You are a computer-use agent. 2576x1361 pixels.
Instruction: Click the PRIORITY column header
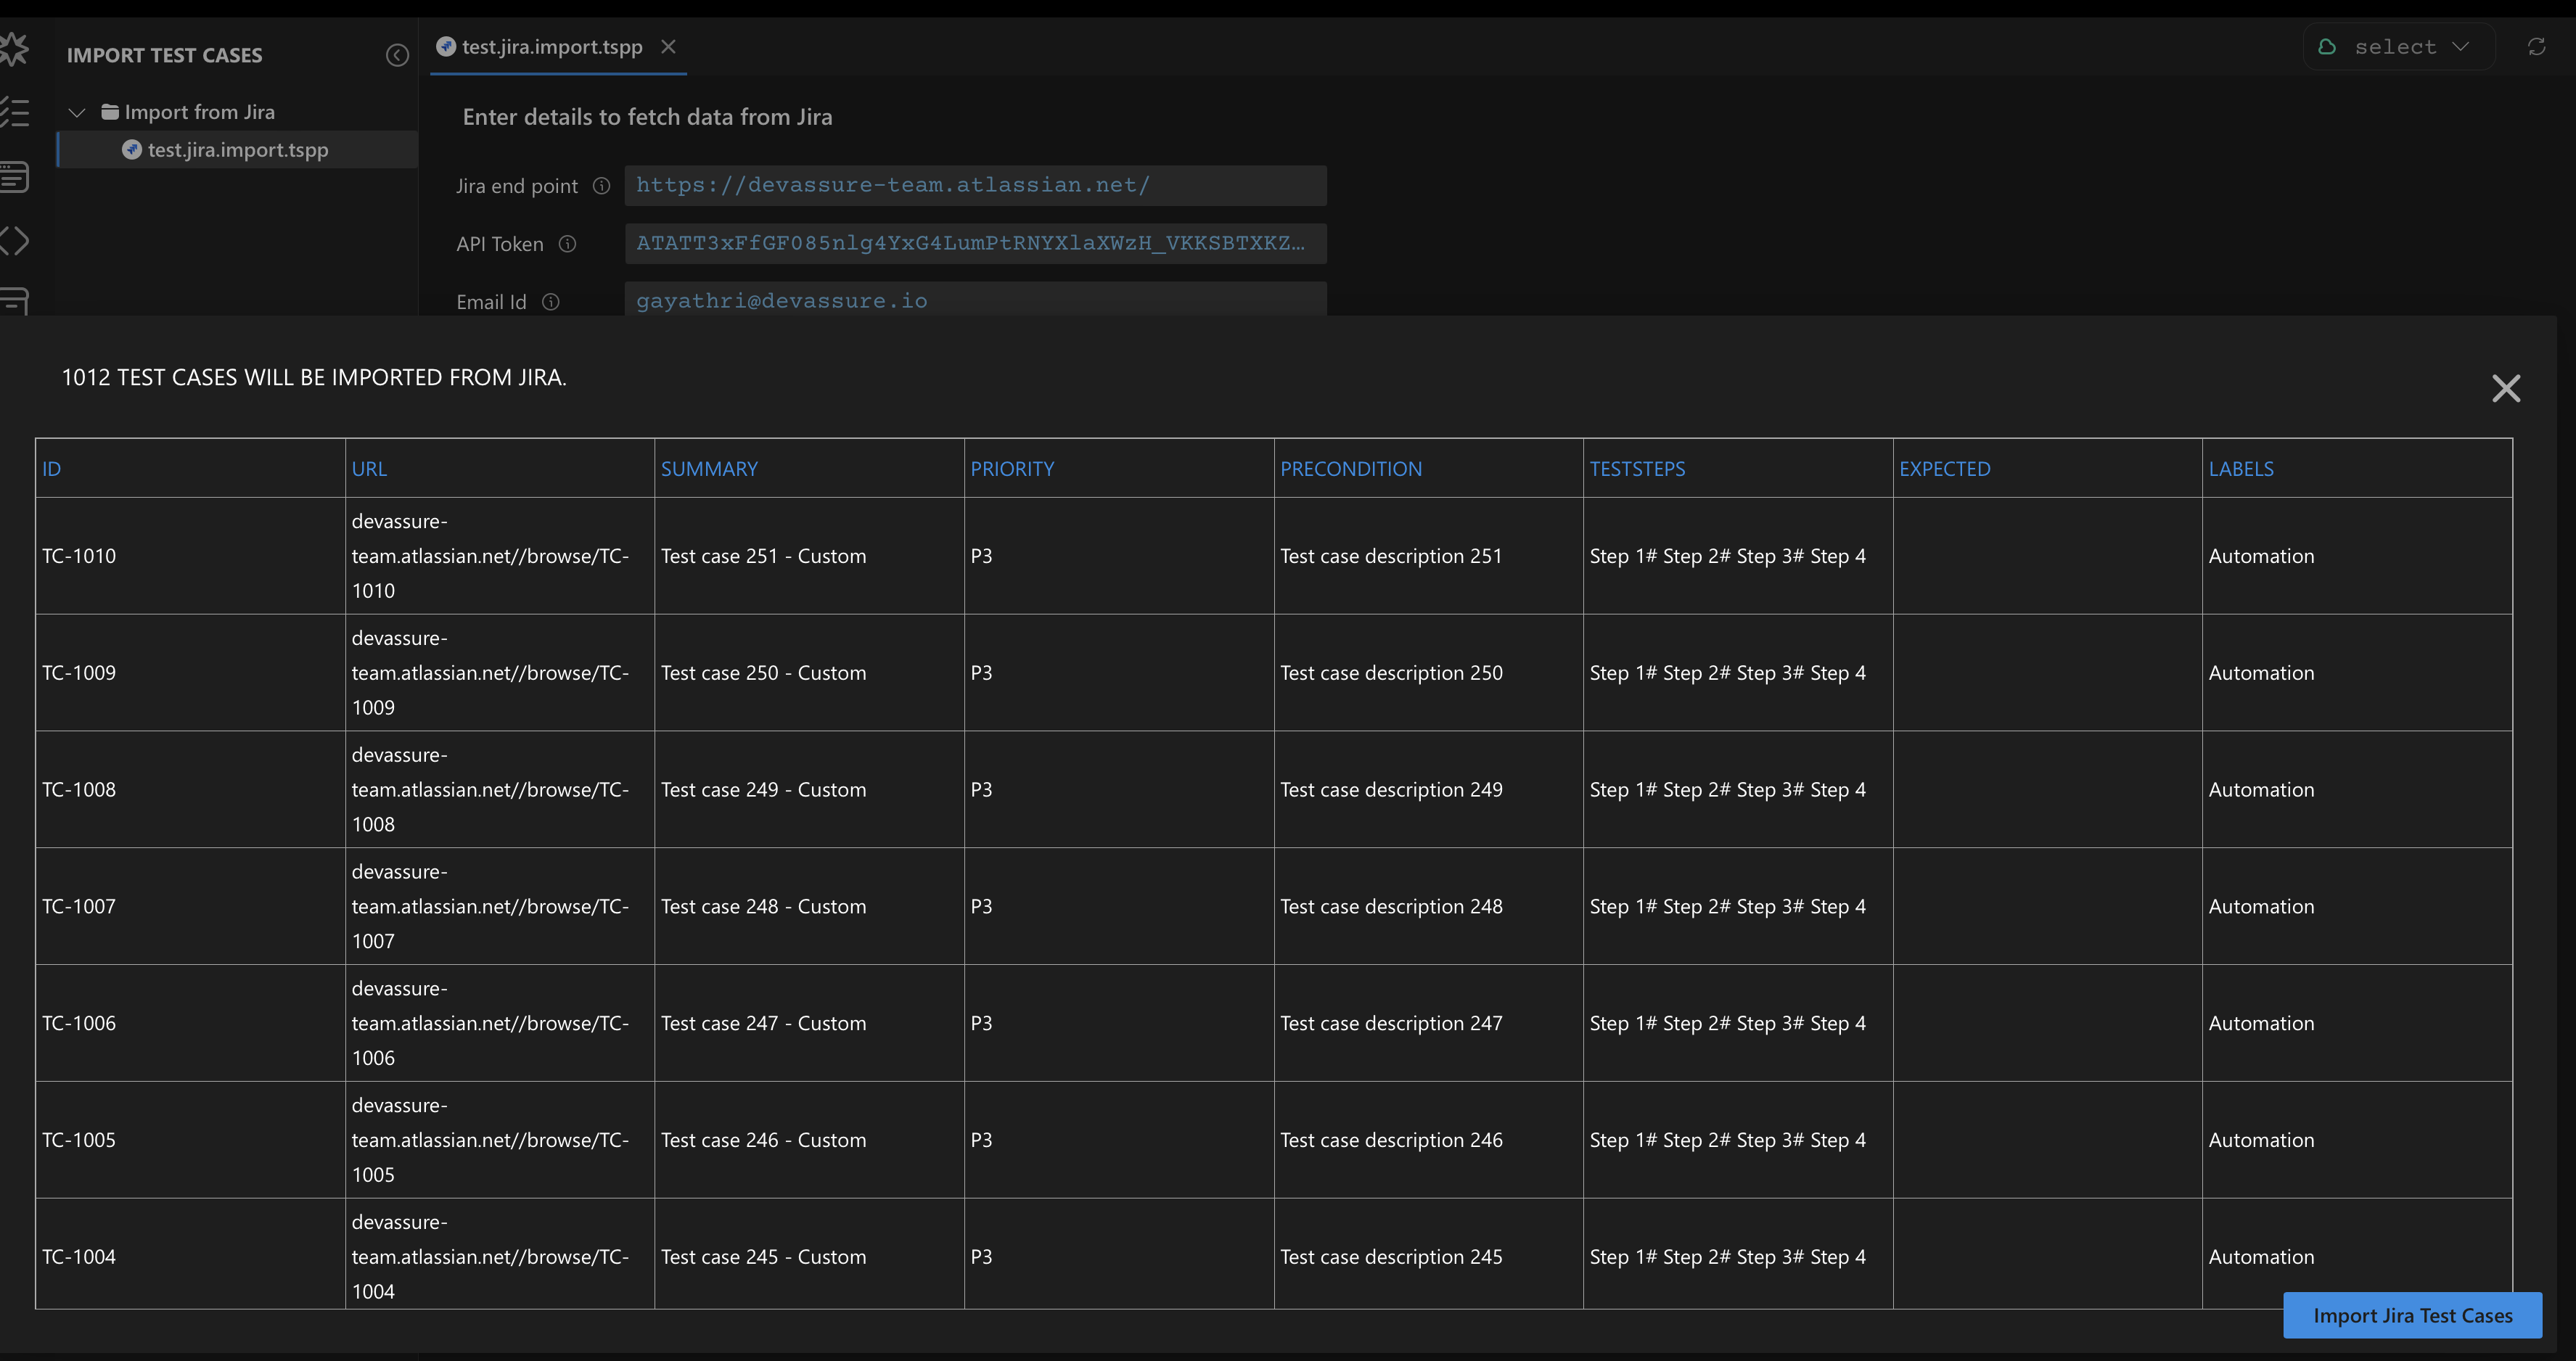pos(1012,469)
